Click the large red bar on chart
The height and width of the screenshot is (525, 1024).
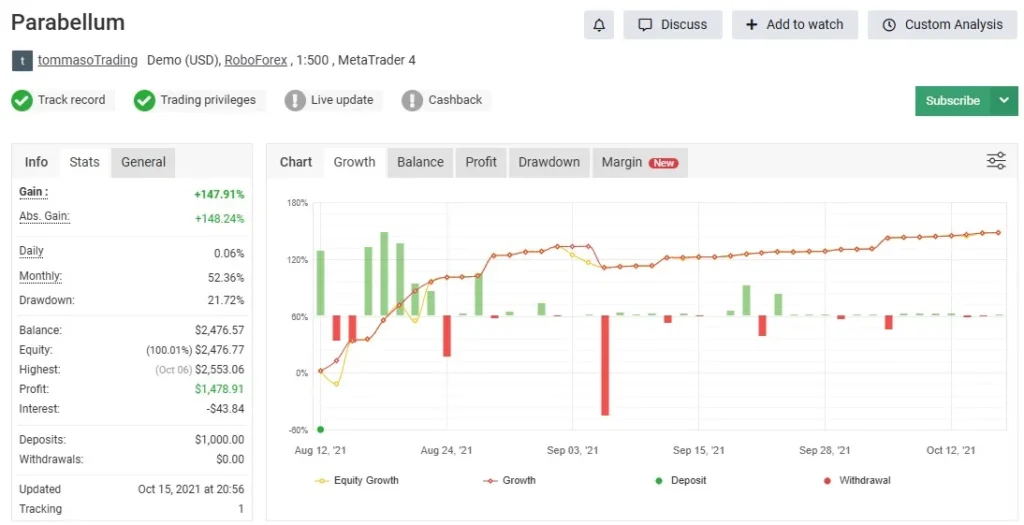[x=605, y=365]
